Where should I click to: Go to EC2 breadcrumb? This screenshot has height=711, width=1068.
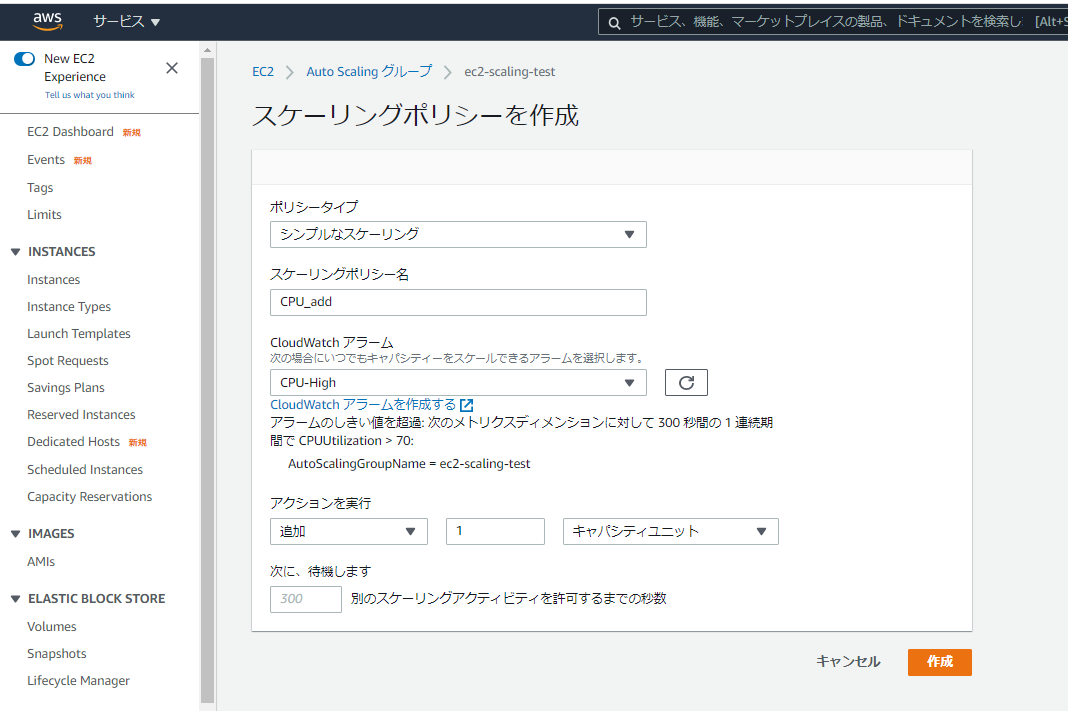tap(263, 72)
